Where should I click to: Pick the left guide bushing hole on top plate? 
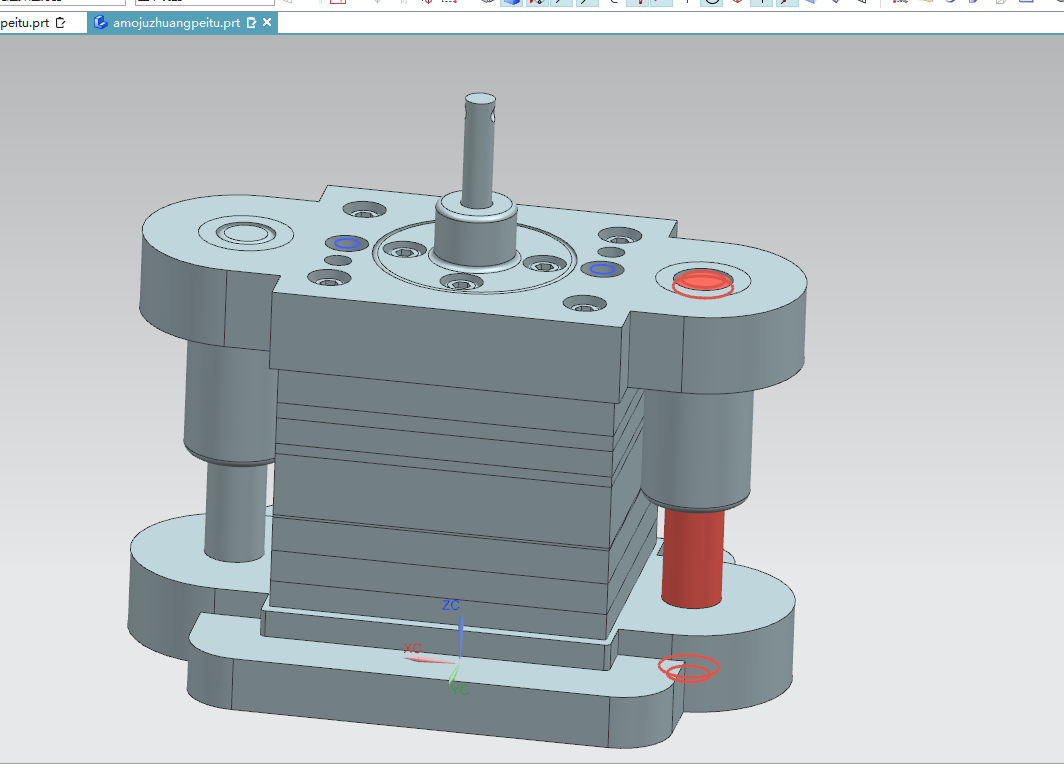click(245, 234)
